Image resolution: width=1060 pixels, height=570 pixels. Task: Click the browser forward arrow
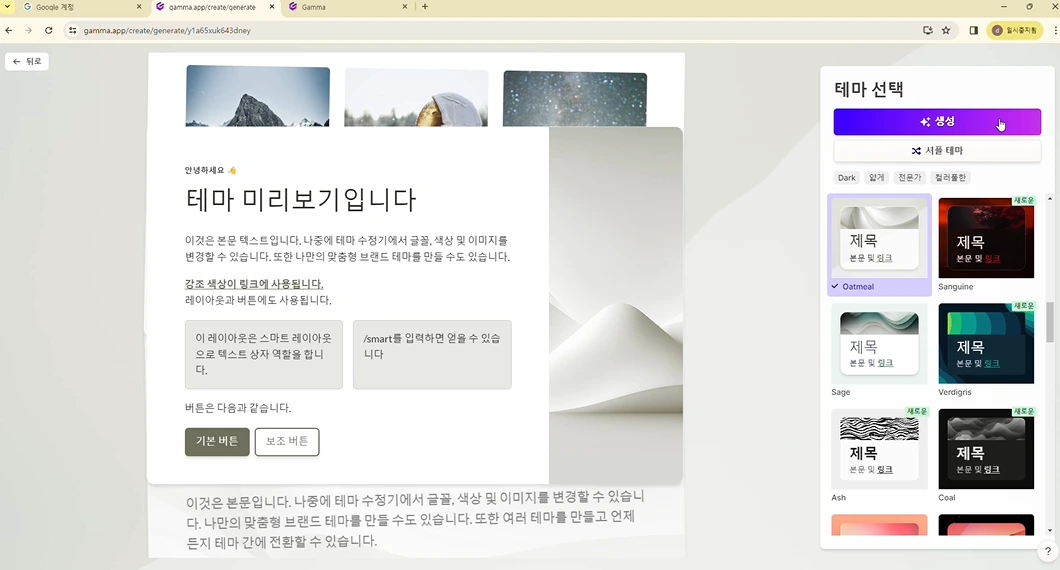point(28,30)
